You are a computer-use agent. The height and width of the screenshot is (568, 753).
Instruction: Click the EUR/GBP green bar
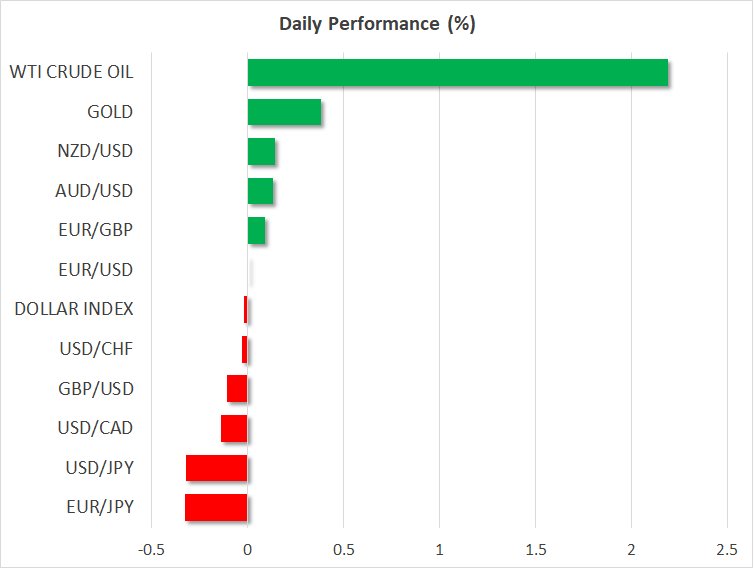click(x=256, y=231)
